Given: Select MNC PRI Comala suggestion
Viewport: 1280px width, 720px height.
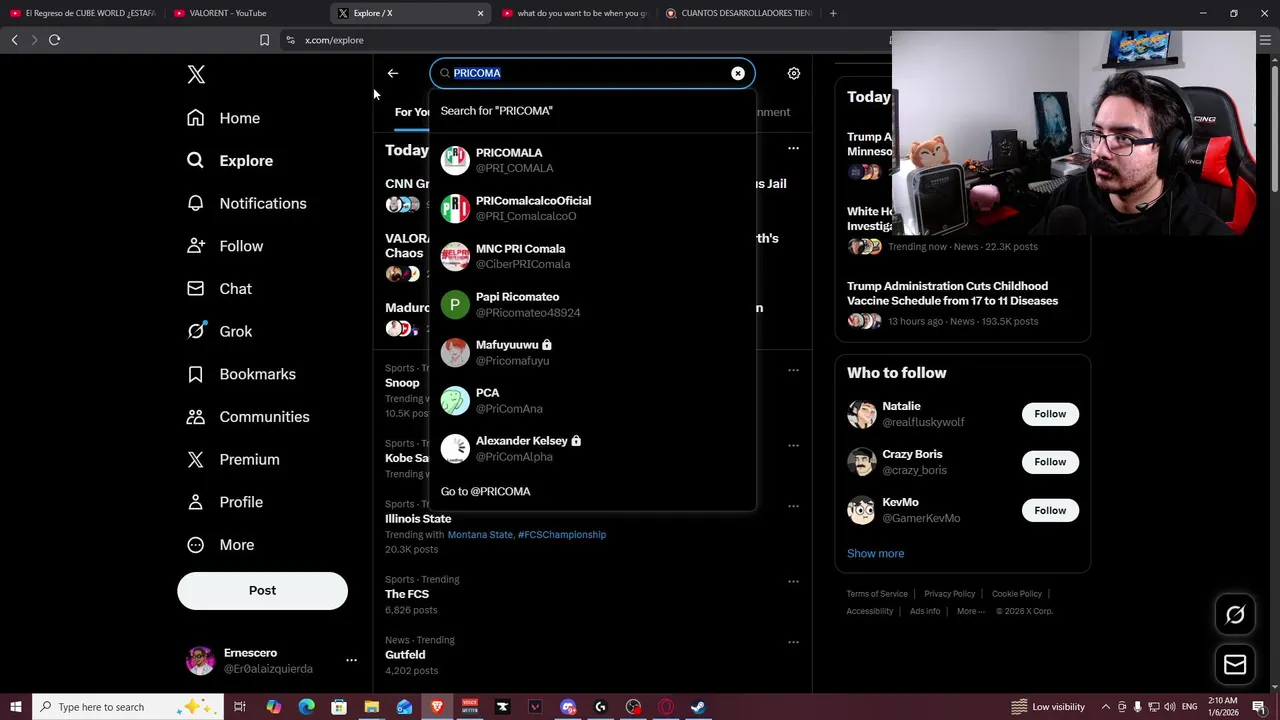Looking at the screenshot, I should pos(592,256).
